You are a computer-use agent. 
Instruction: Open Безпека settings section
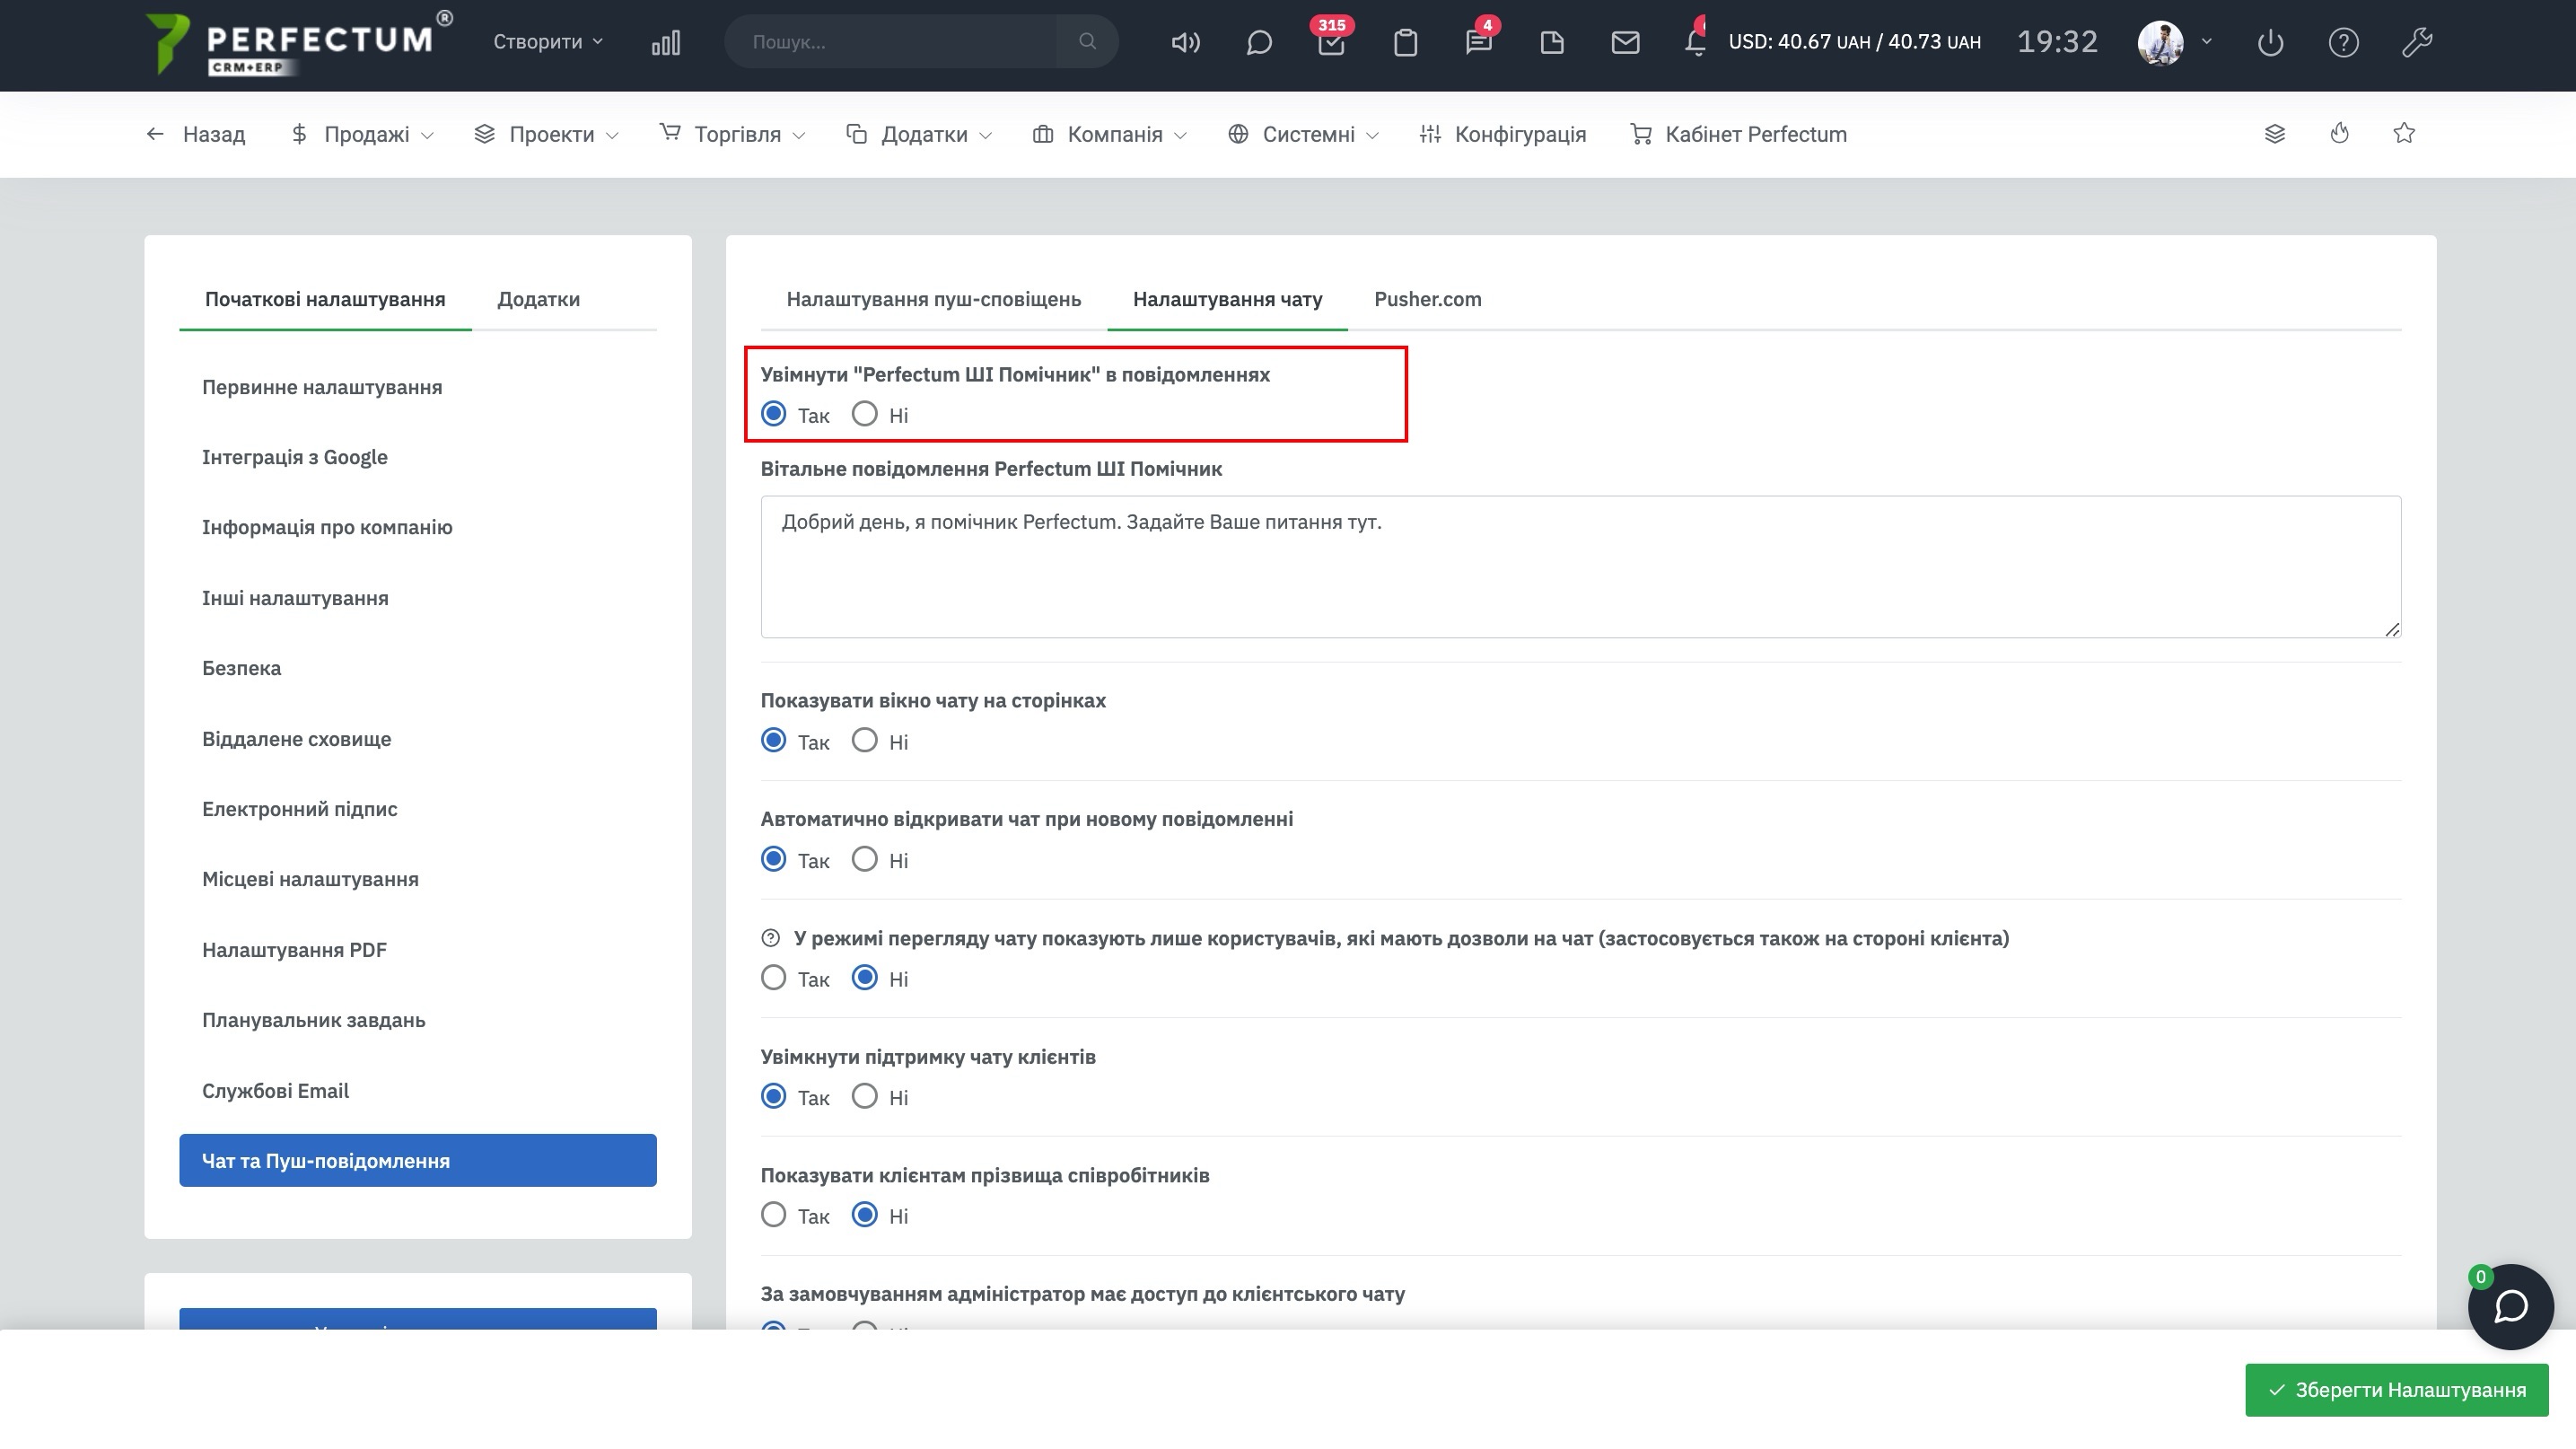pos(241,668)
